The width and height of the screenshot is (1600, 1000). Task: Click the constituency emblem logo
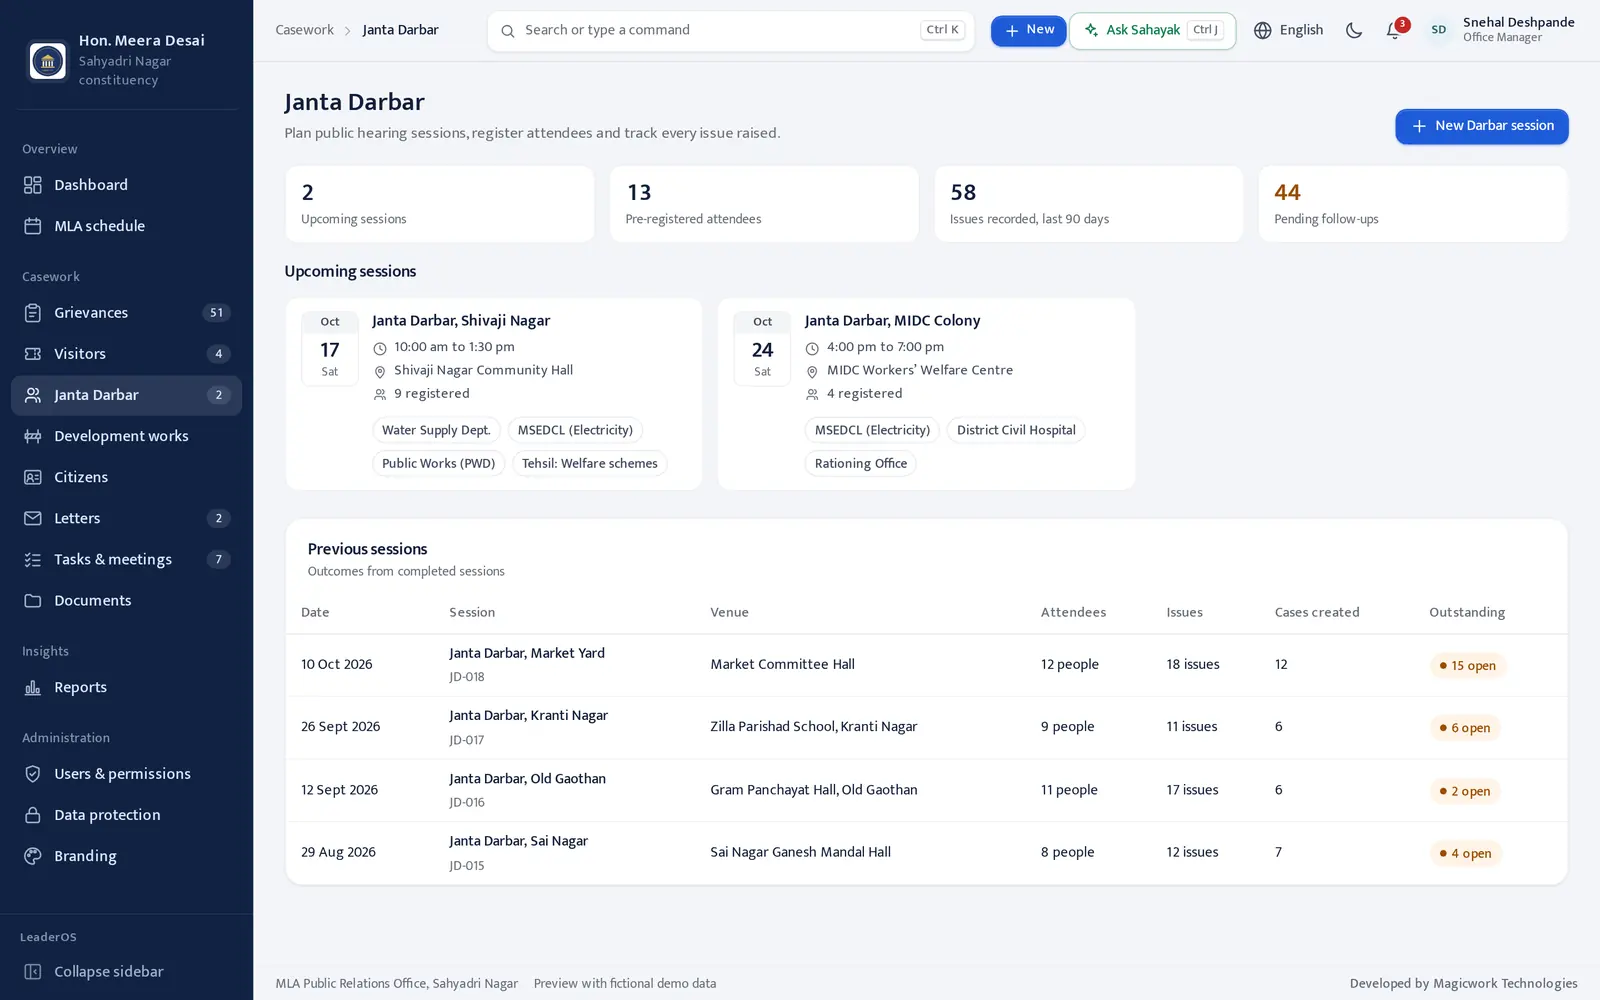tap(47, 60)
